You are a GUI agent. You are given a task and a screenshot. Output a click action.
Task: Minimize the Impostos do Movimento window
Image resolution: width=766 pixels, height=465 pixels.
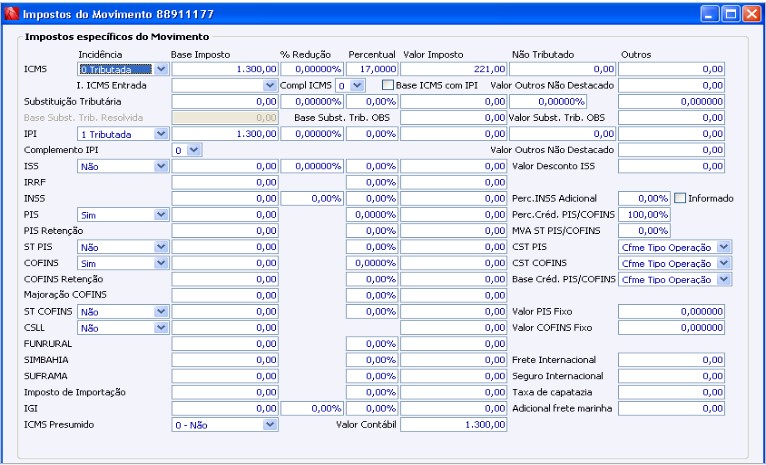tap(710, 14)
